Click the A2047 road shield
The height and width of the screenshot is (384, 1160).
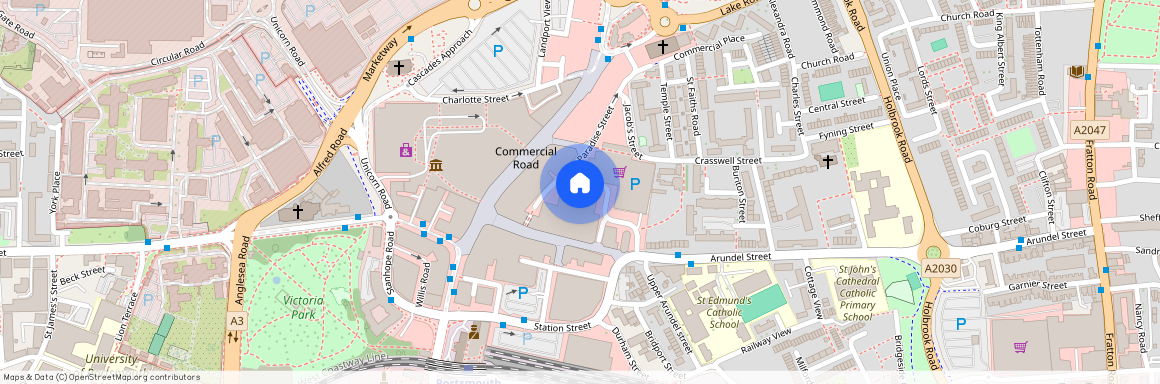pos(1090,130)
